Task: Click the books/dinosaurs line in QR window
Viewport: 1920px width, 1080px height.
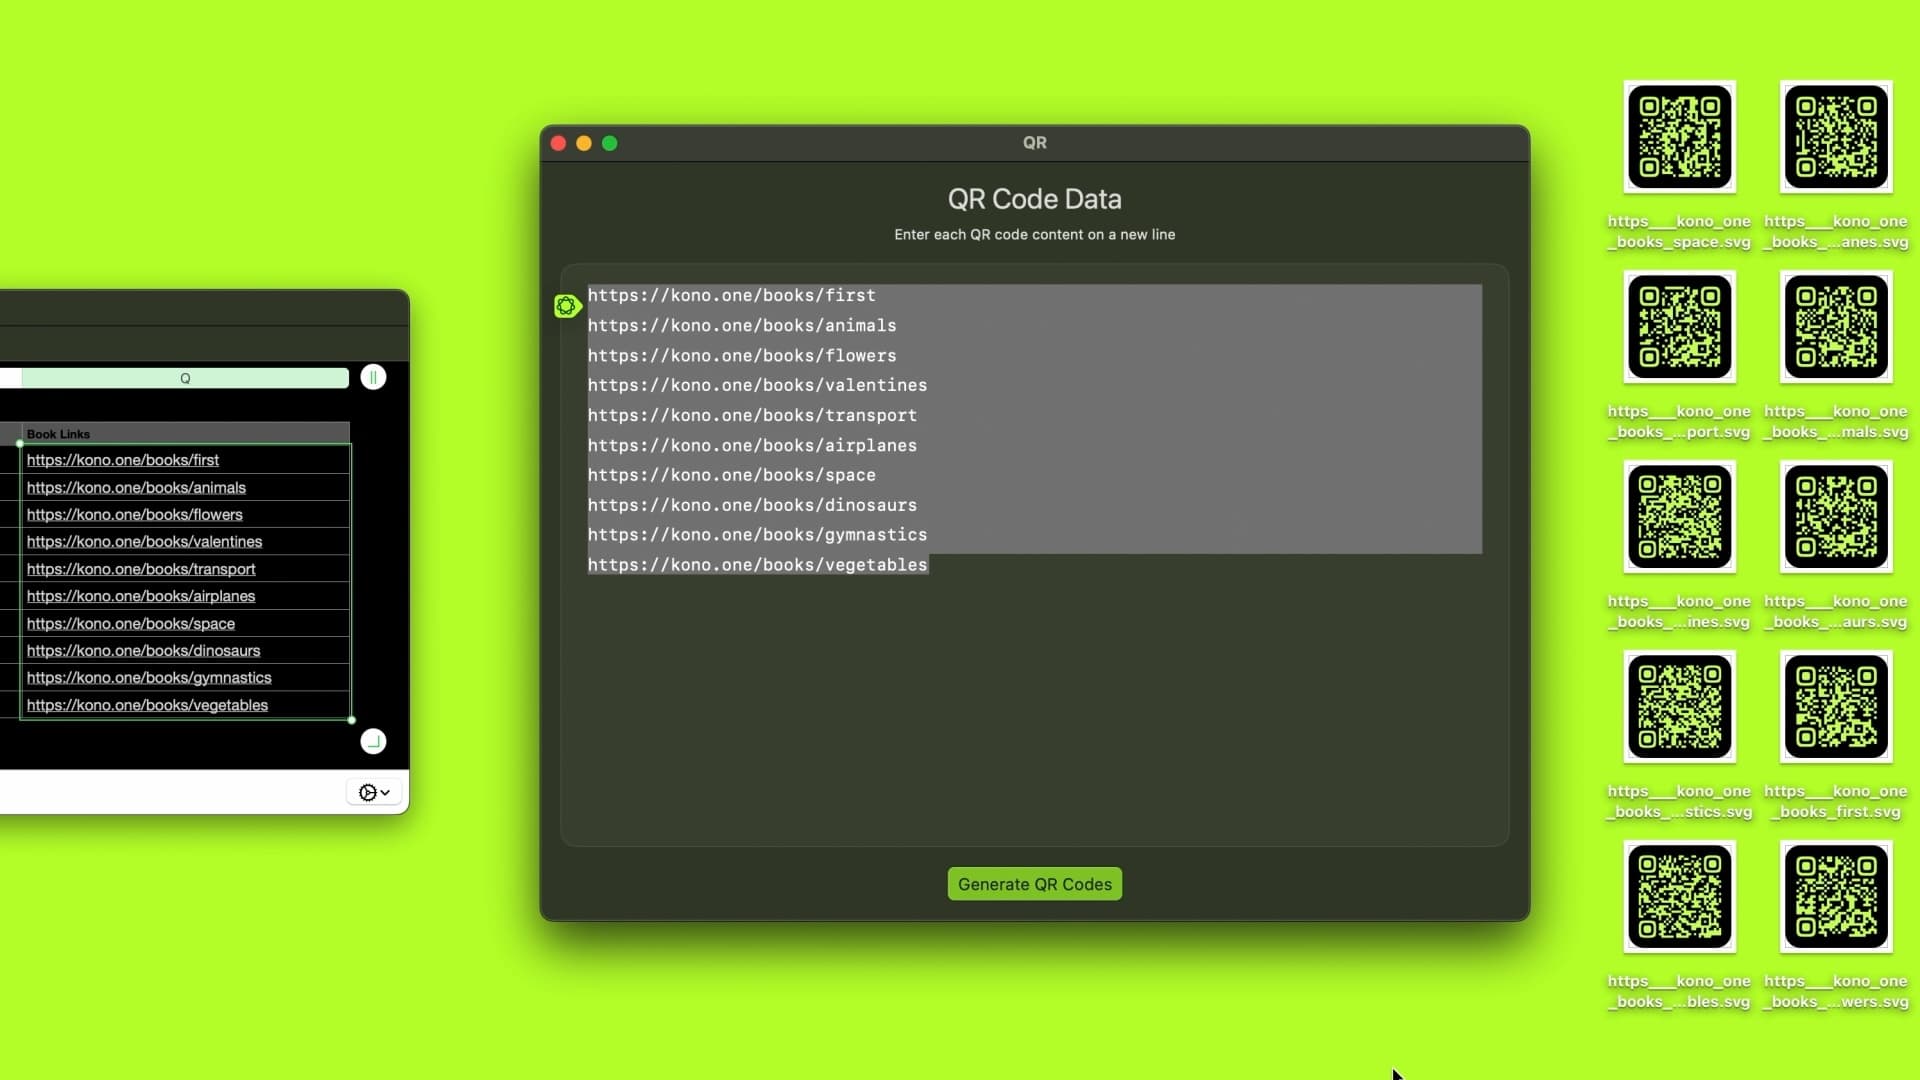Action: click(x=752, y=505)
